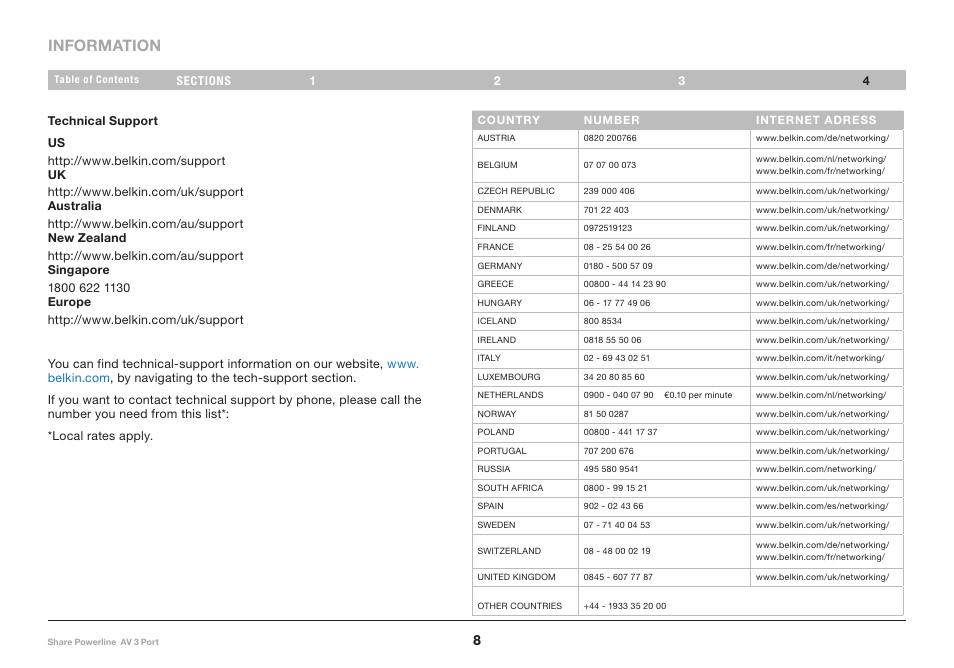
Task: Open the Australia support URL under Australia heading
Action: 145,224
